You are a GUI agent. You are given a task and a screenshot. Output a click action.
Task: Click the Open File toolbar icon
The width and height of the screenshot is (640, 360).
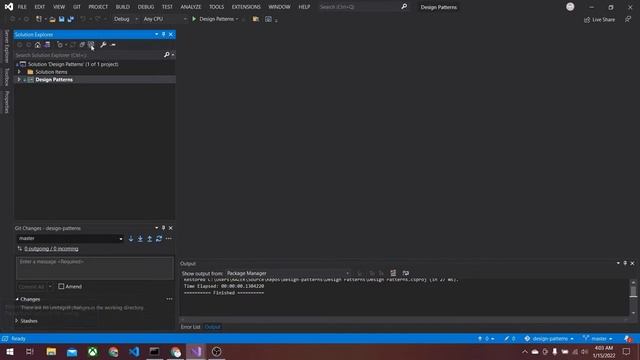click(52, 19)
